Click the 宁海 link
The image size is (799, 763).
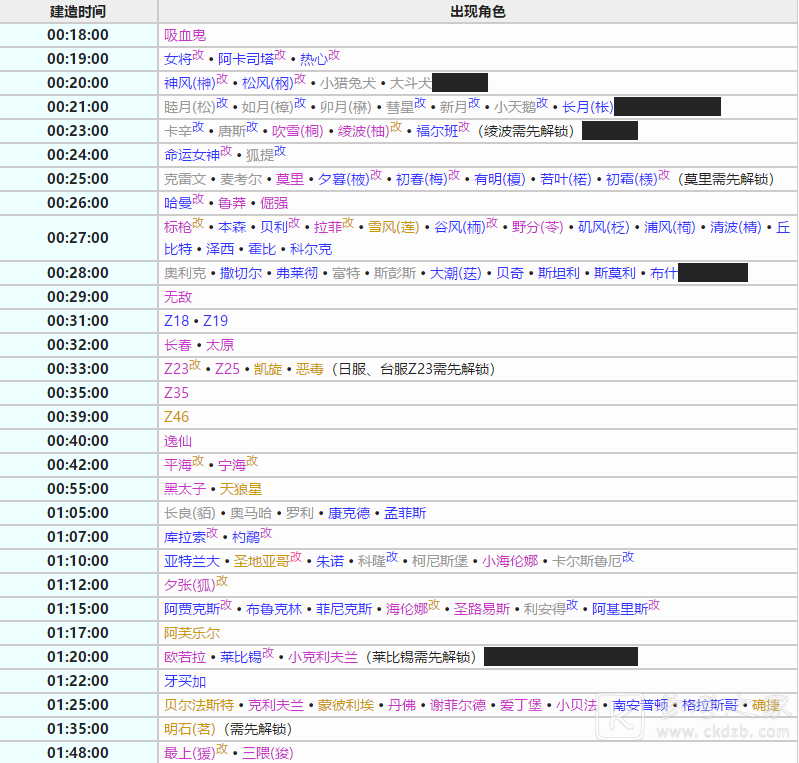click(232, 465)
